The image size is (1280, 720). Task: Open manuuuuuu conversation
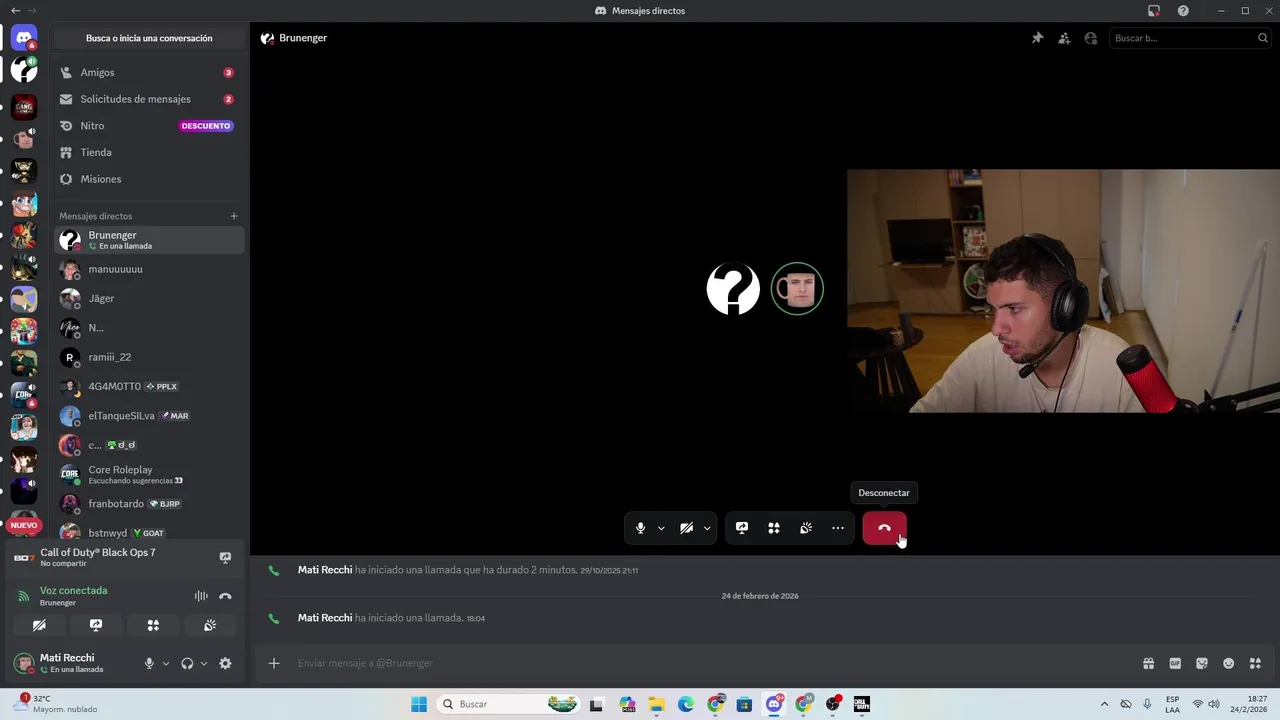coord(148,269)
